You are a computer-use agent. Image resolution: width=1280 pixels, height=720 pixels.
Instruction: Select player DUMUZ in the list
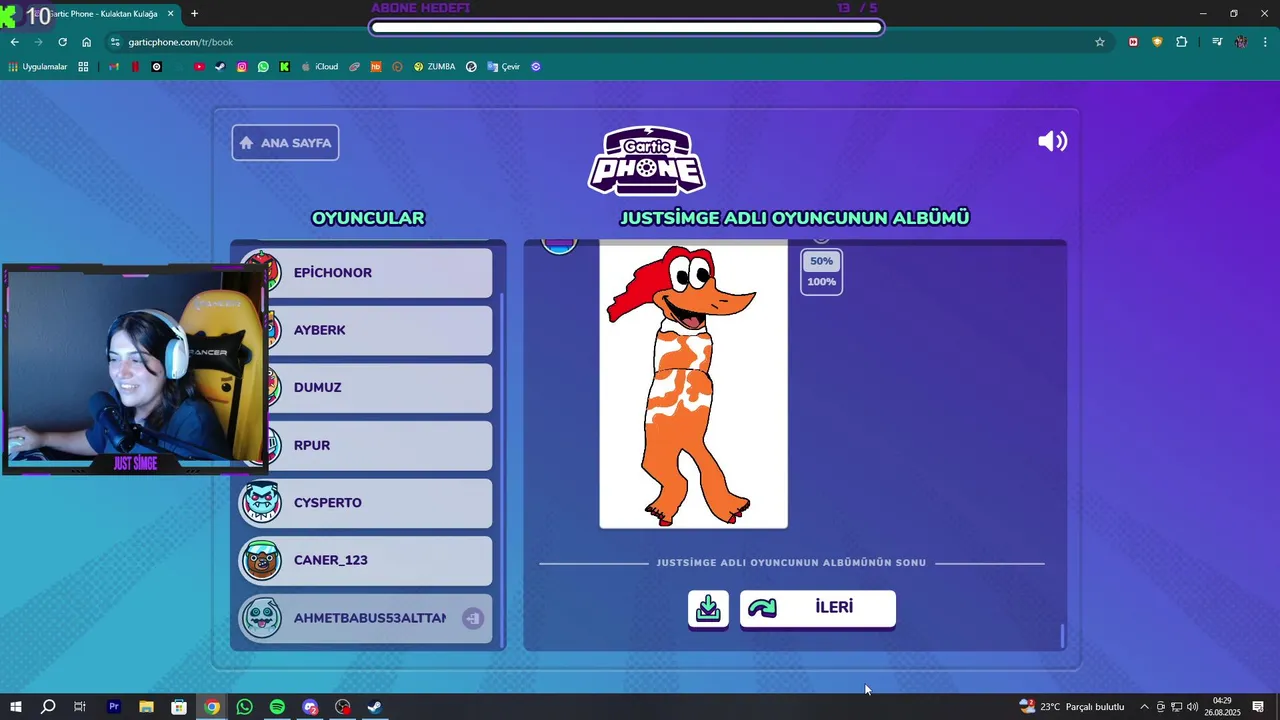(x=366, y=387)
